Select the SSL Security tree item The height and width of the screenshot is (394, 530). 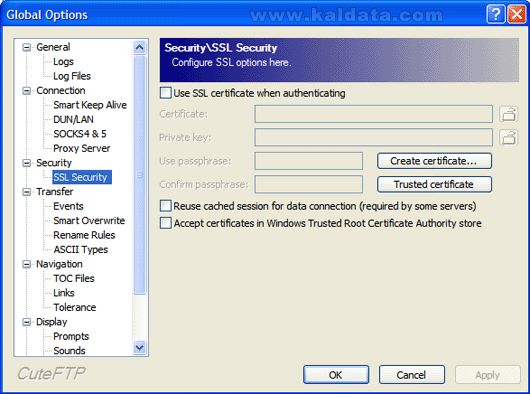pyautogui.click(x=82, y=177)
